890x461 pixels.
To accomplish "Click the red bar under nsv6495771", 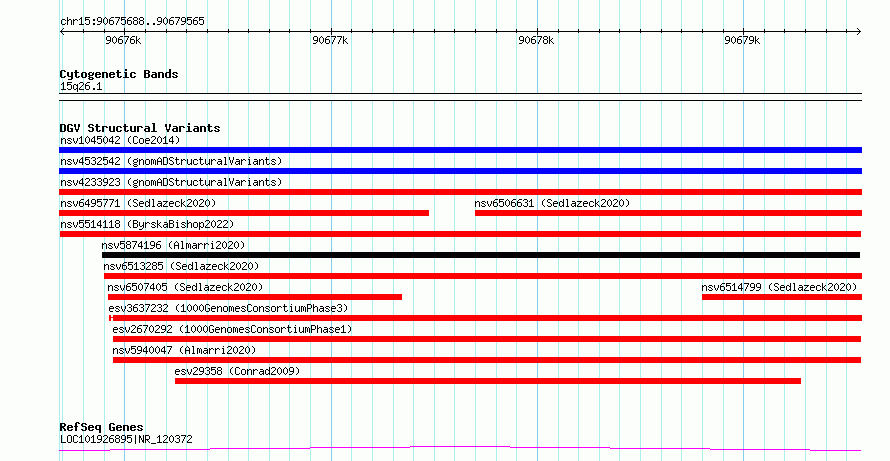I will 244,213.
